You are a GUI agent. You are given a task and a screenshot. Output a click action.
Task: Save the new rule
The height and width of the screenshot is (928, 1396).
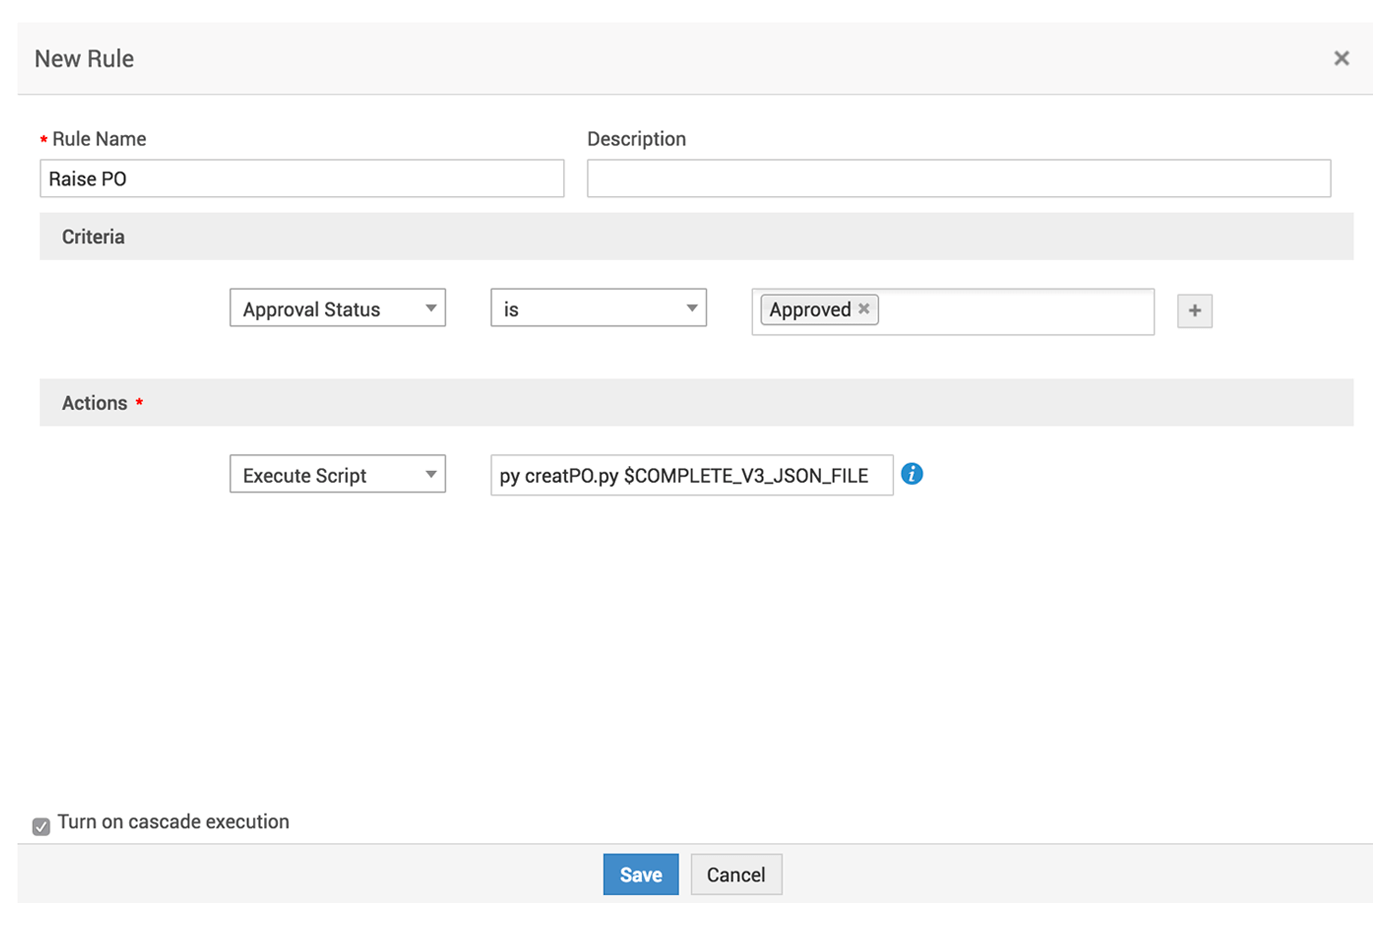pos(640,874)
